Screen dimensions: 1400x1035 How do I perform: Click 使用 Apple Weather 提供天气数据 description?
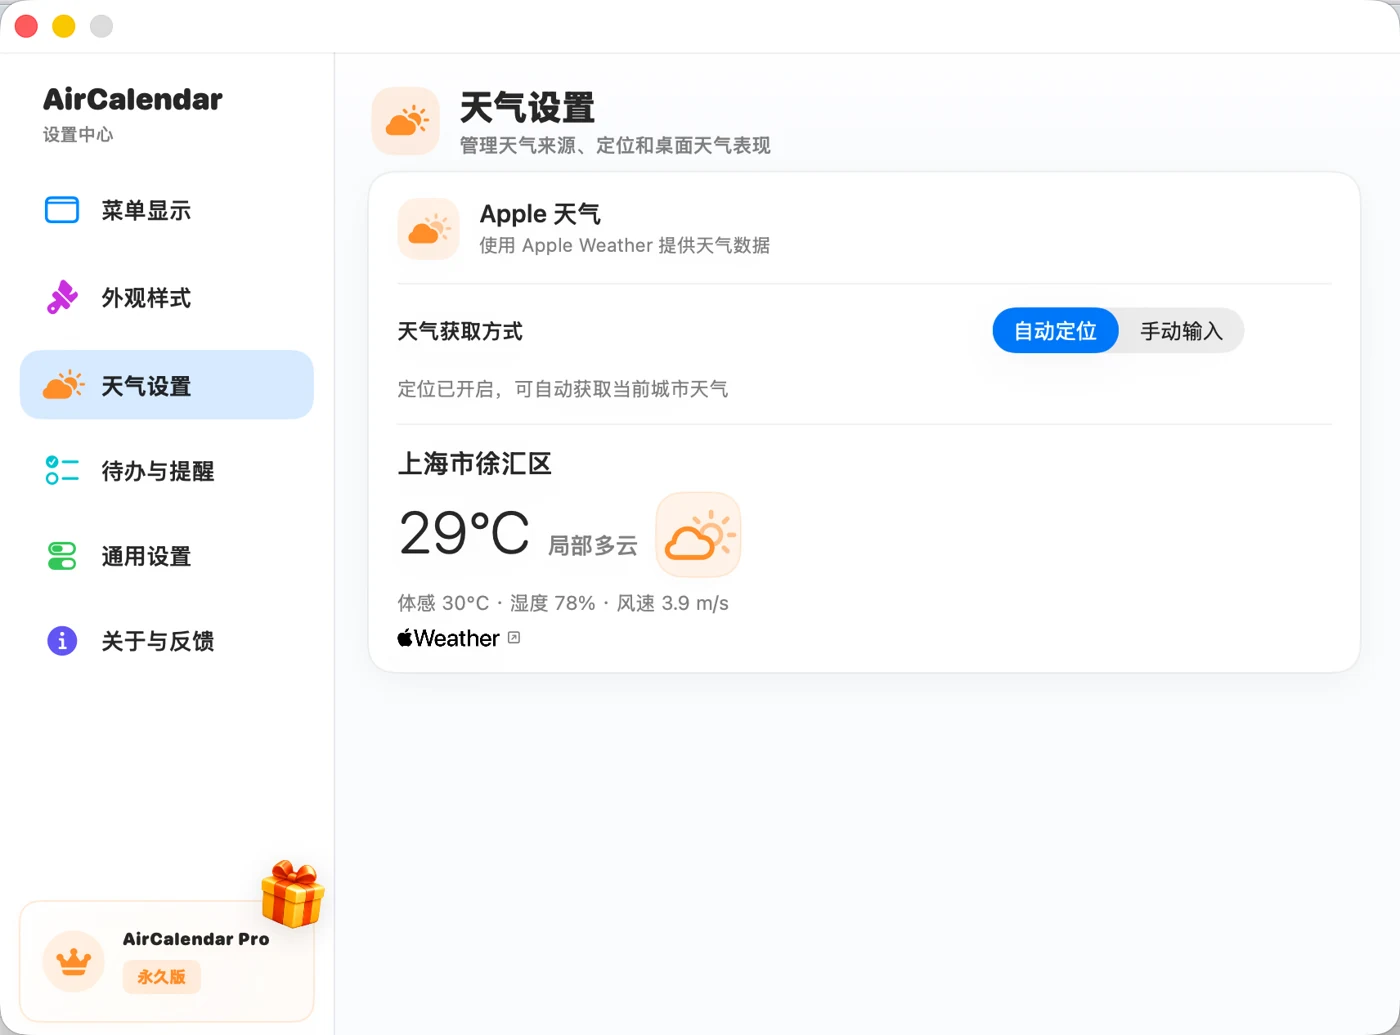tap(625, 245)
